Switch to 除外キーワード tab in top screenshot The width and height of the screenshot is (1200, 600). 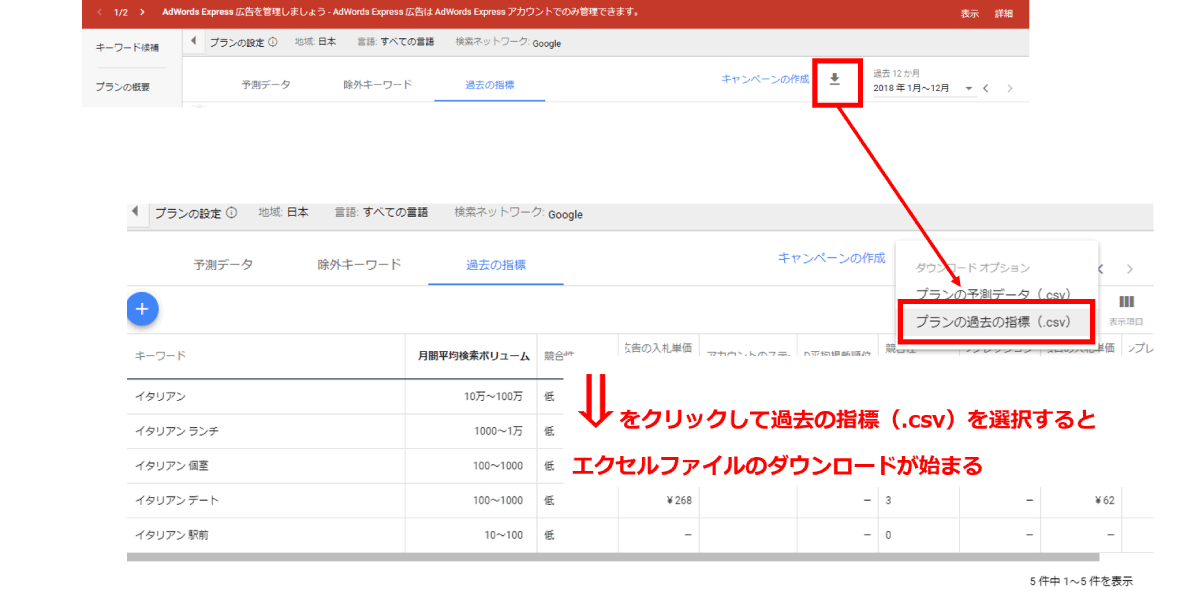tap(377, 85)
